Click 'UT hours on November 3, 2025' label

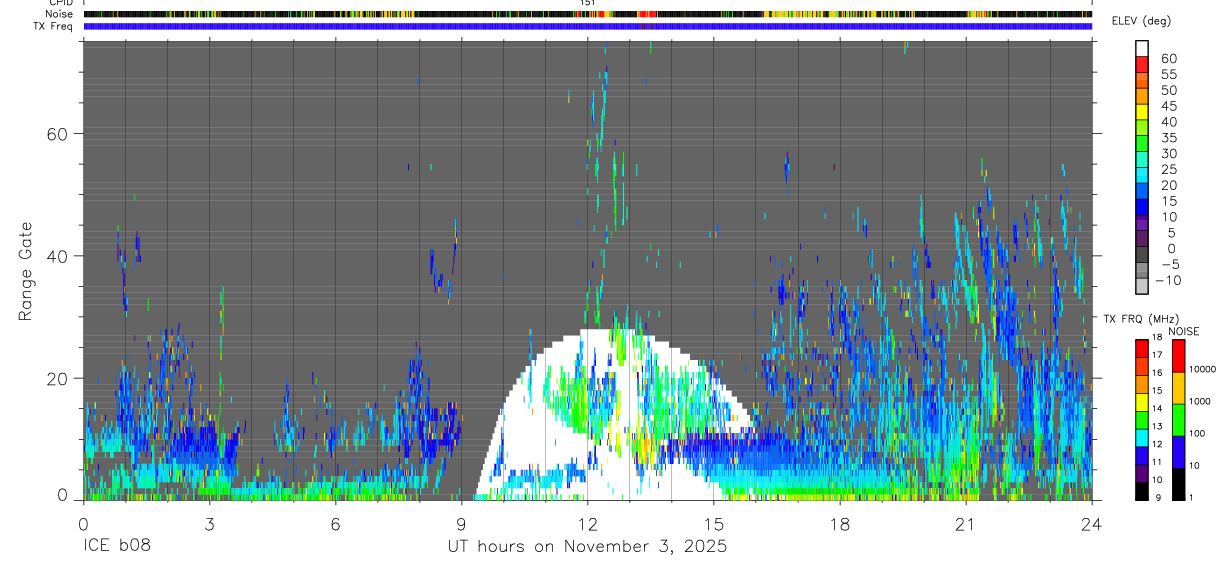coord(587,547)
